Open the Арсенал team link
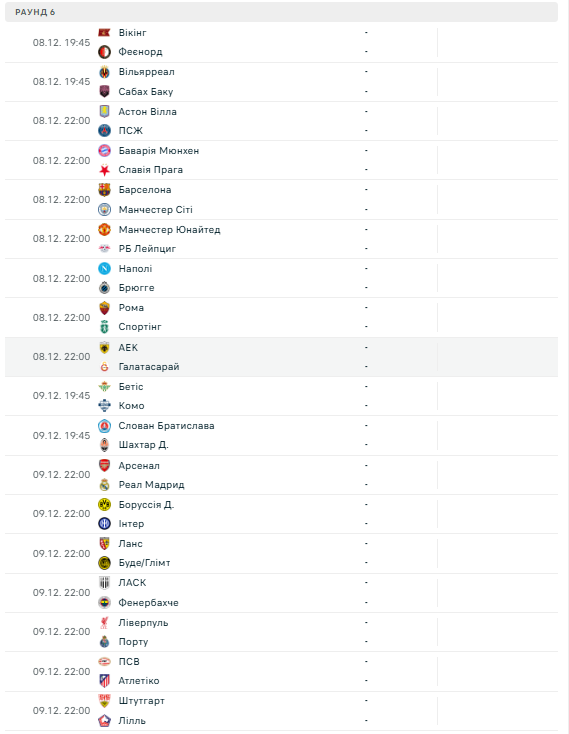 tap(139, 466)
